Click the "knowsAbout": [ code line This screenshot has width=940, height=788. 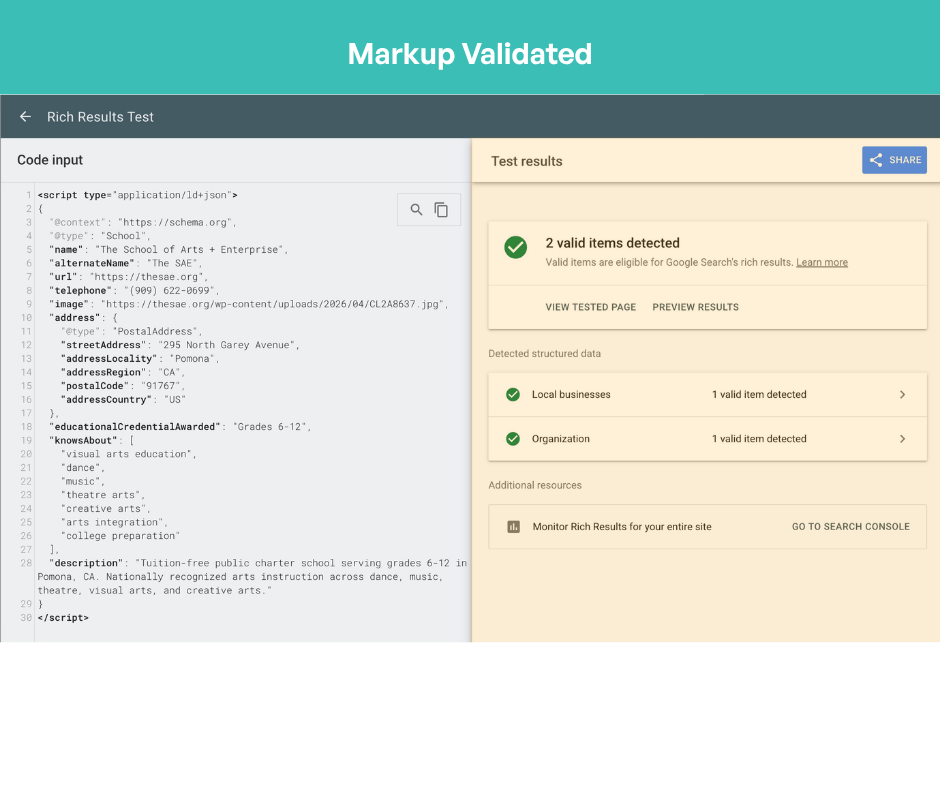click(92, 441)
